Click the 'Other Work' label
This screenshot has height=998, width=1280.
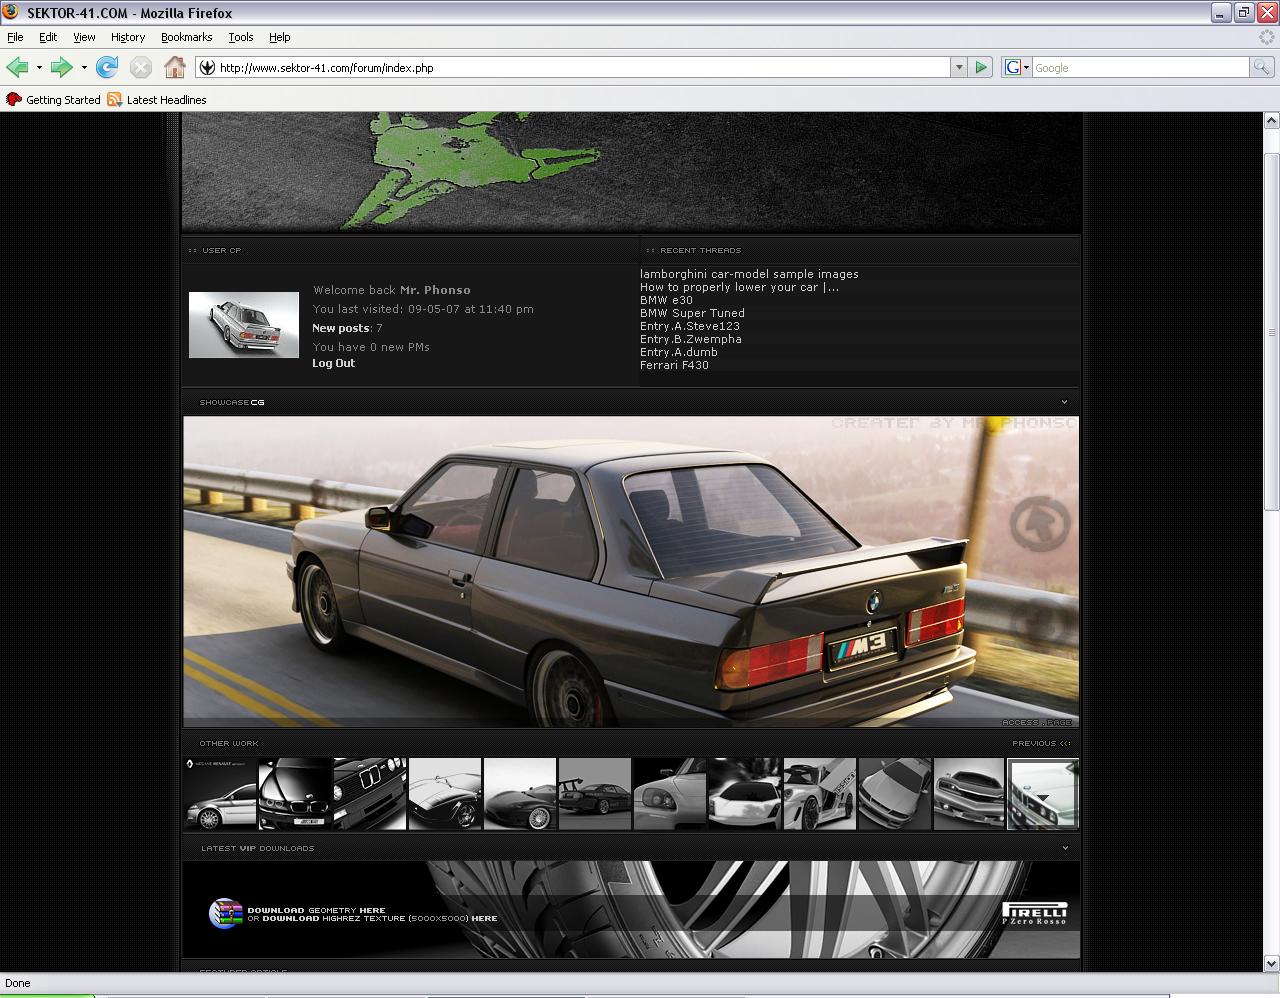(x=229, y=743)
